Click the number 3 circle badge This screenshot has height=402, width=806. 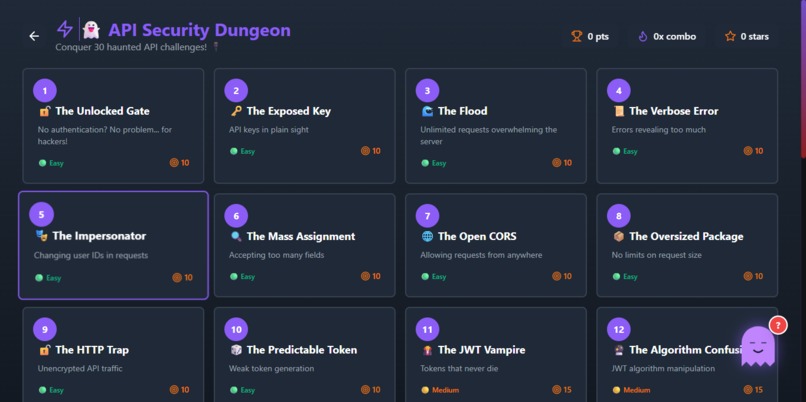tap(427, 91)
